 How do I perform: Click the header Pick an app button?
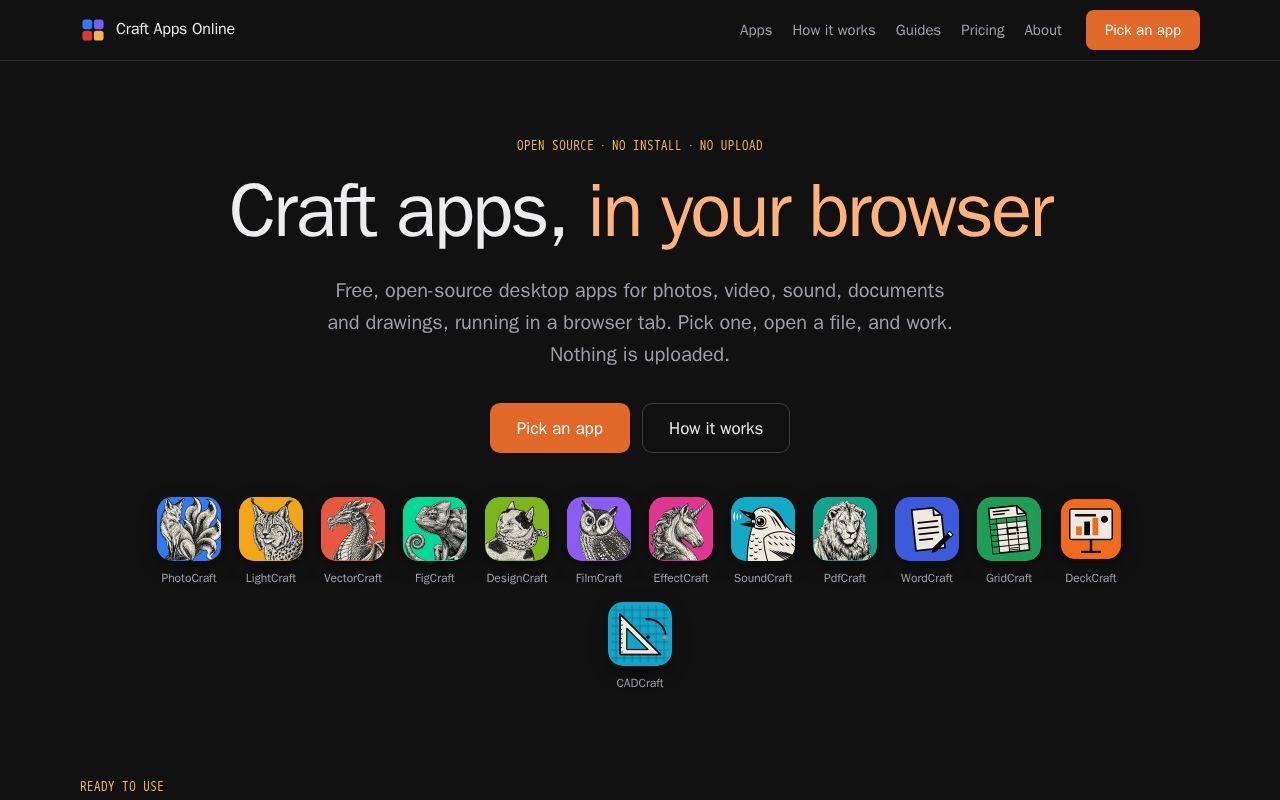pos(1143,30)
